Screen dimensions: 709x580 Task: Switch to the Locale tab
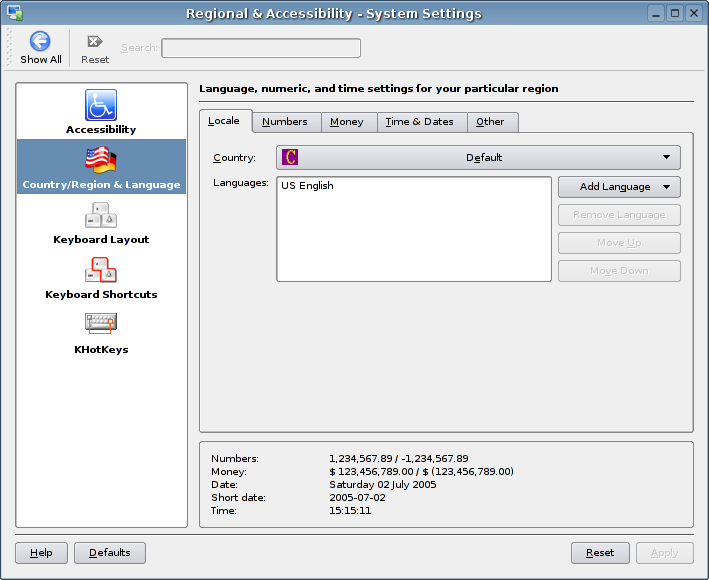point(224,121)
